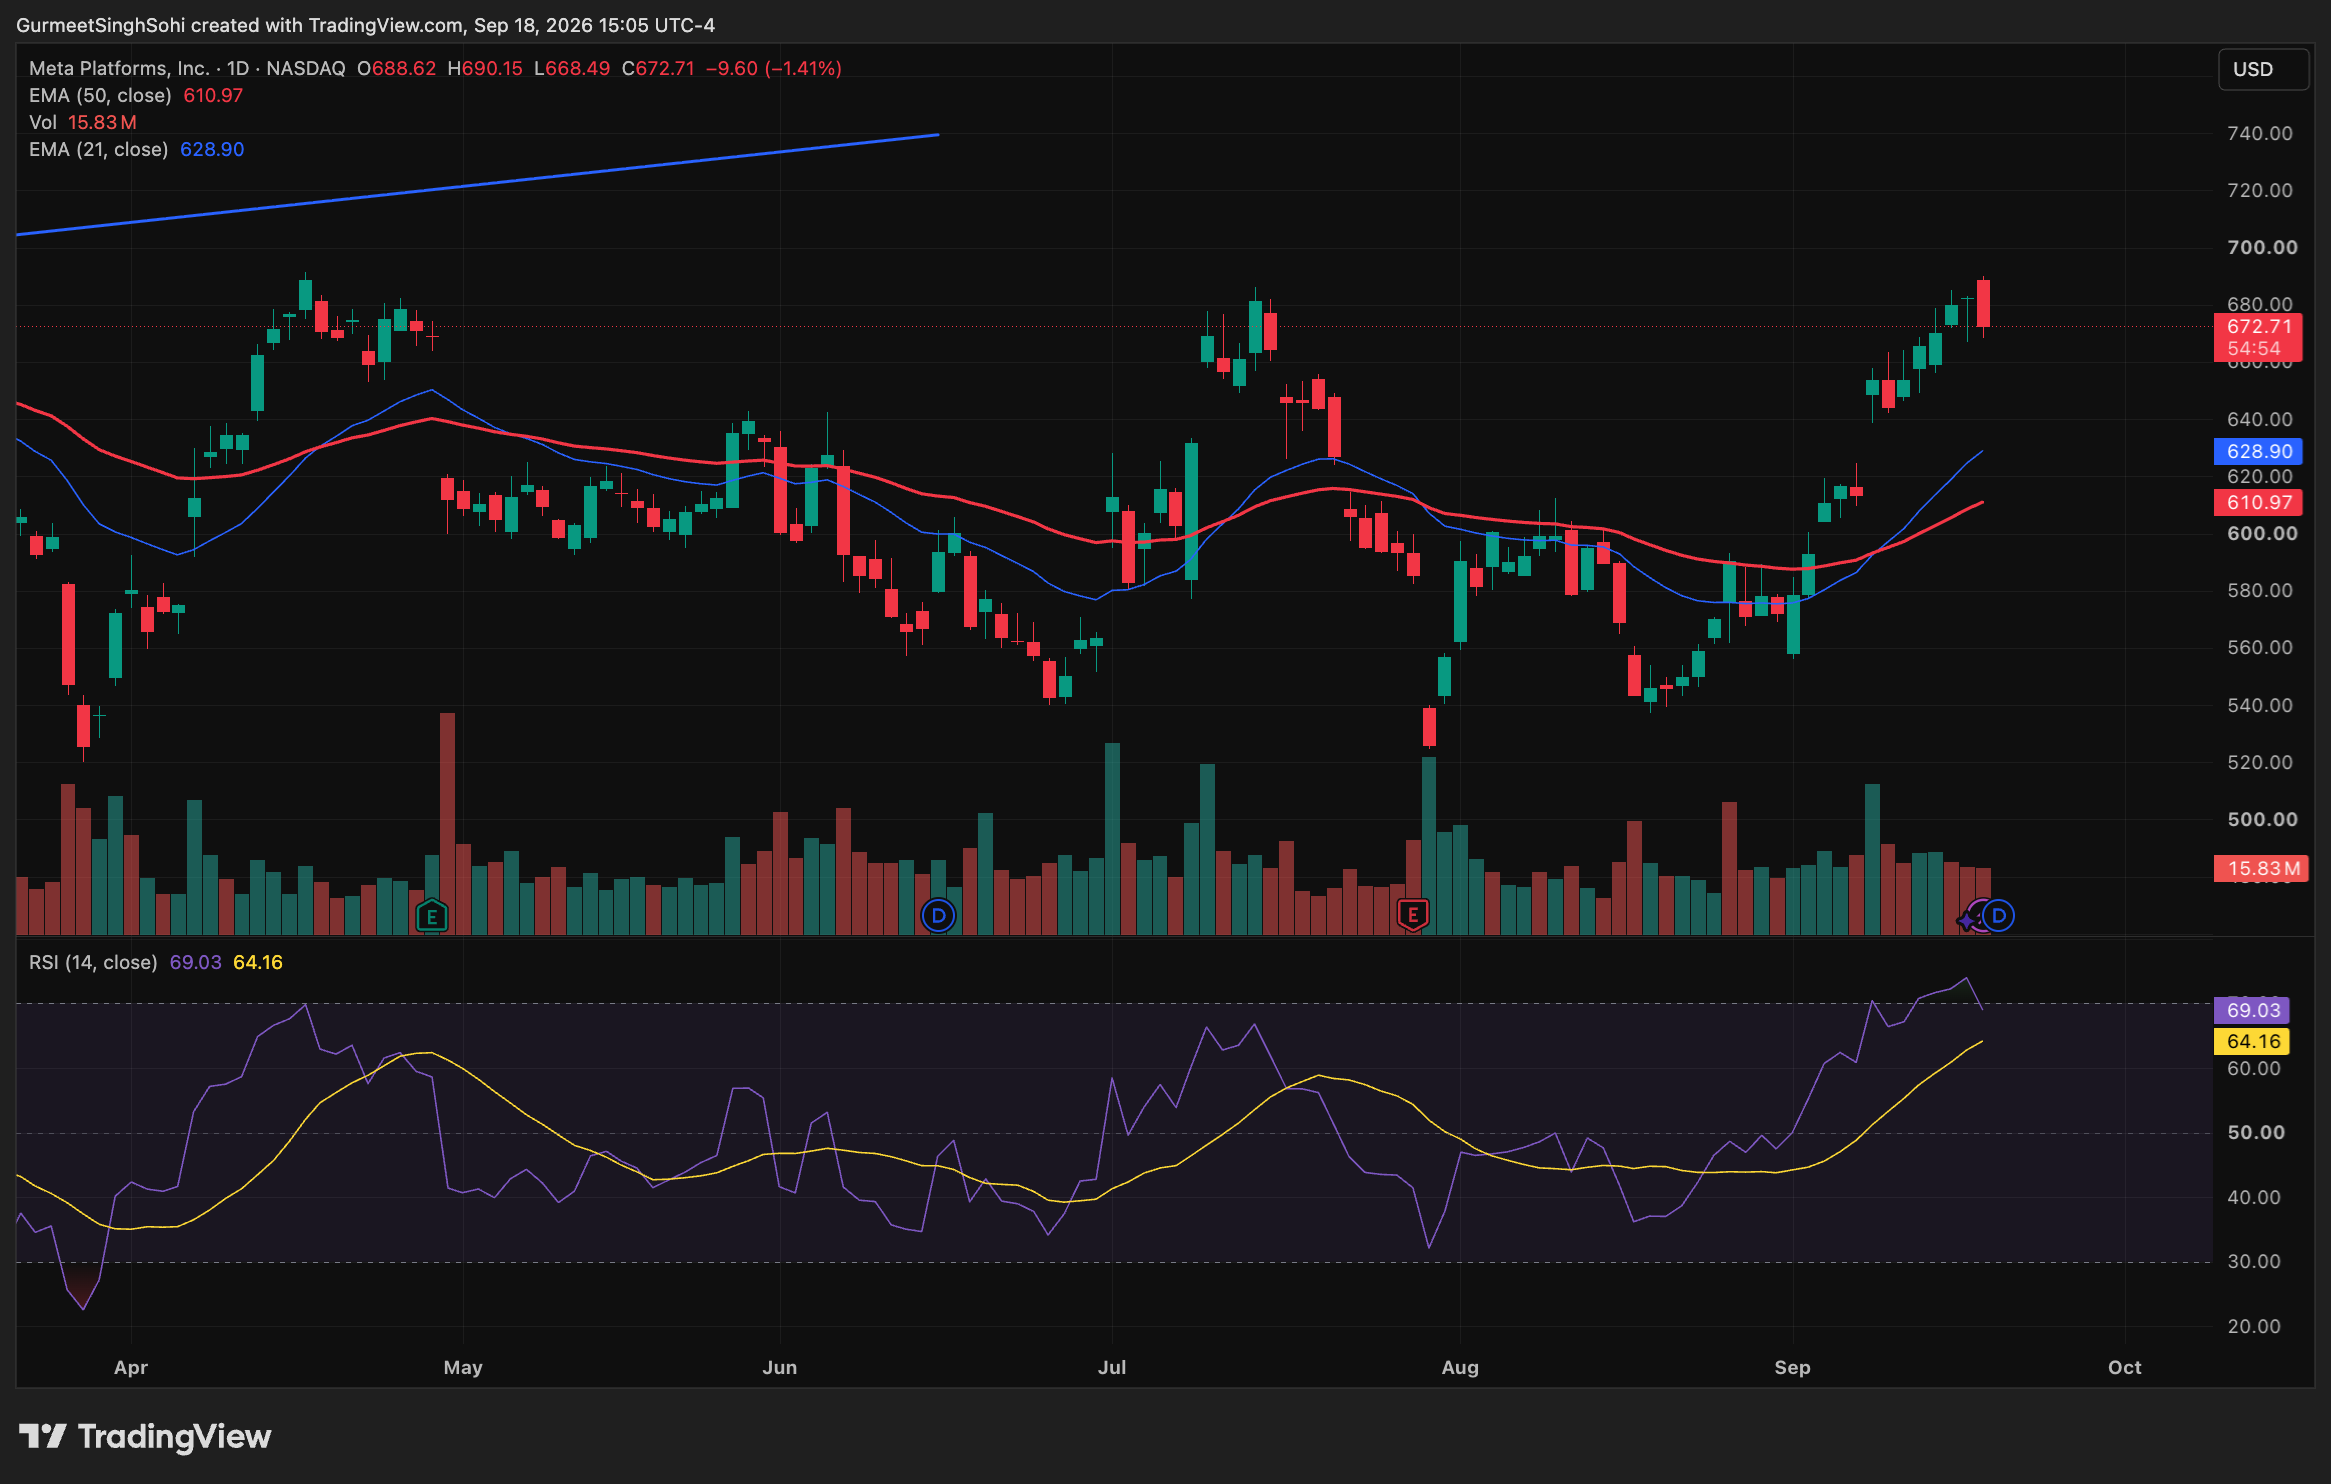Click the red 672.71 current price axis label
This screenshot has width=2331, height=1484.
pyautogui.click(x=2258, y=326)
